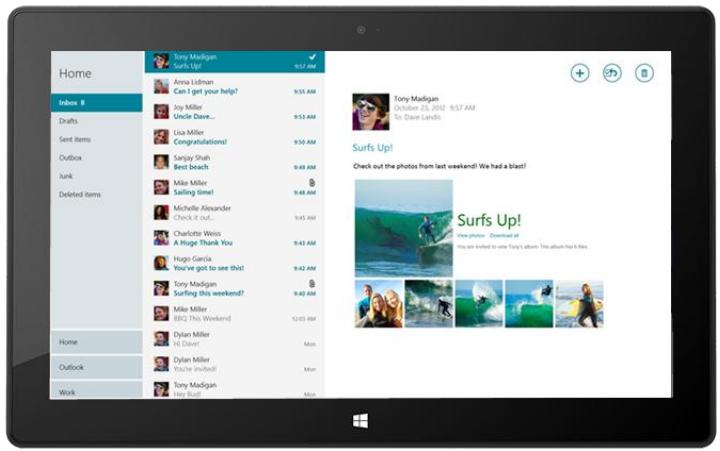Image resolution: width=720 pixels, height=451 pixels.
Task: Click Lisa Miller's avatar in the message list
Action: [161, 137]
